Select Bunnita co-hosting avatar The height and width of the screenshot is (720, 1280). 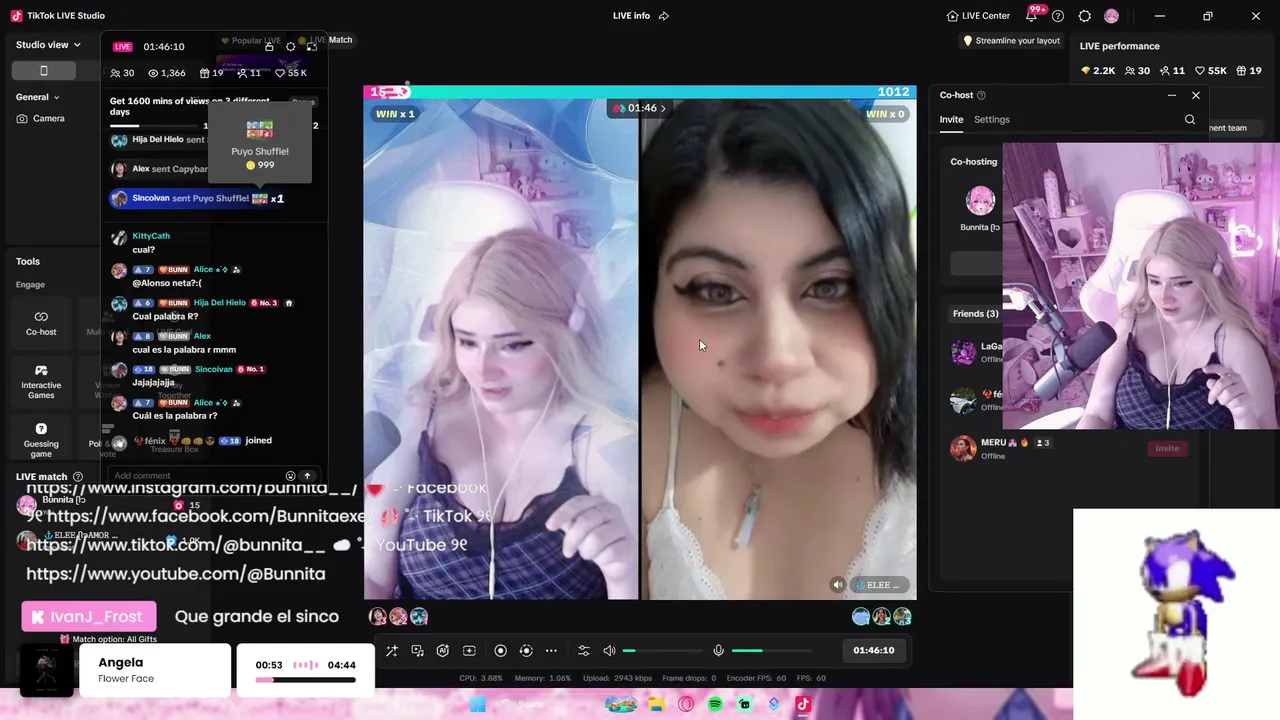tap(980, 200)
